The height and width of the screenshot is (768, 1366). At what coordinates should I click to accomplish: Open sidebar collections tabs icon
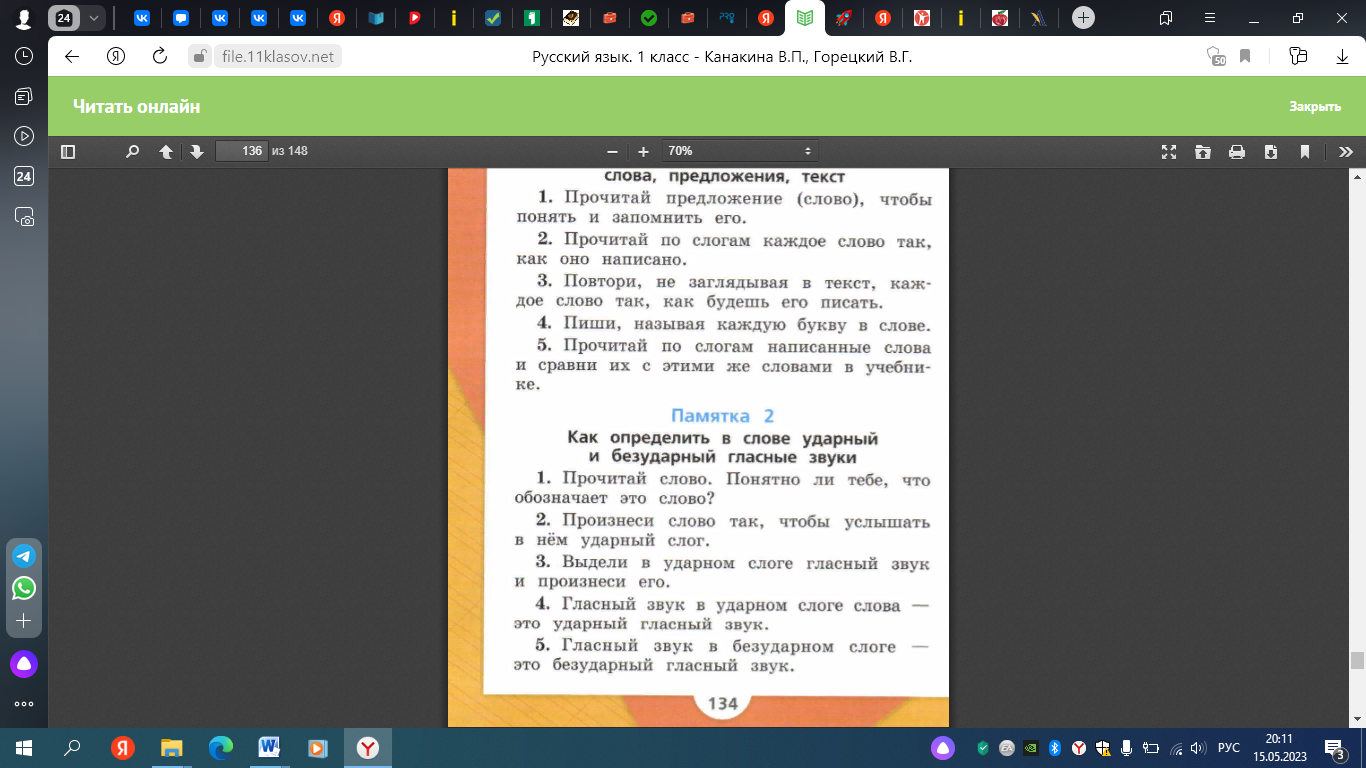coord(24,96)
